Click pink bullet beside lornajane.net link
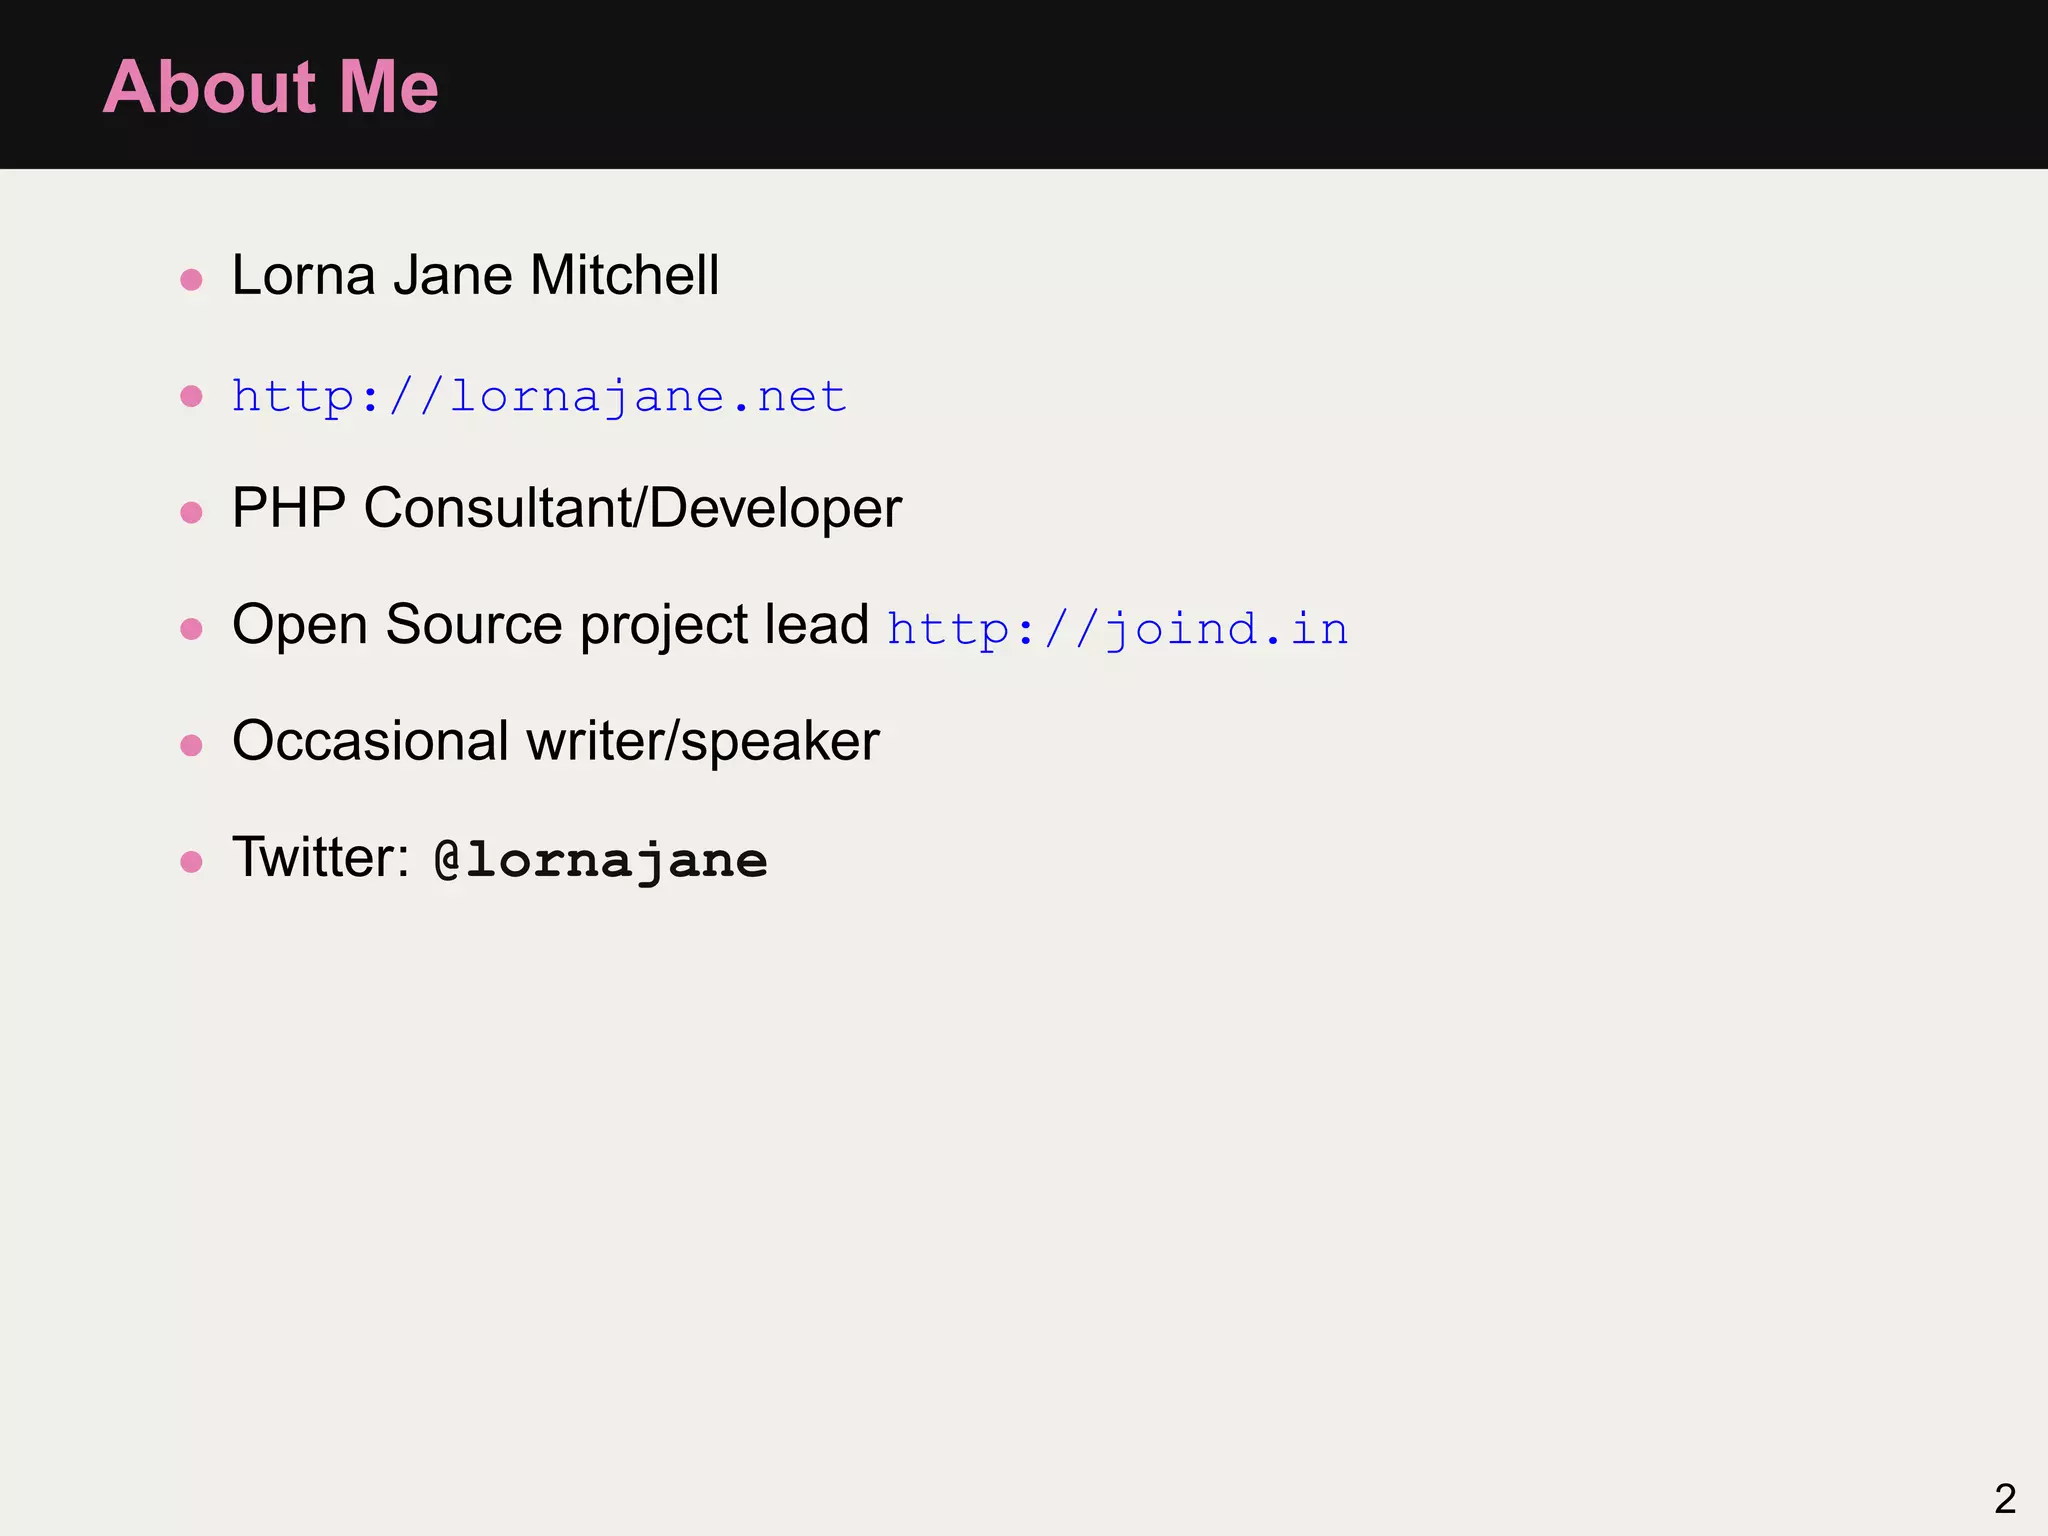 191,396
